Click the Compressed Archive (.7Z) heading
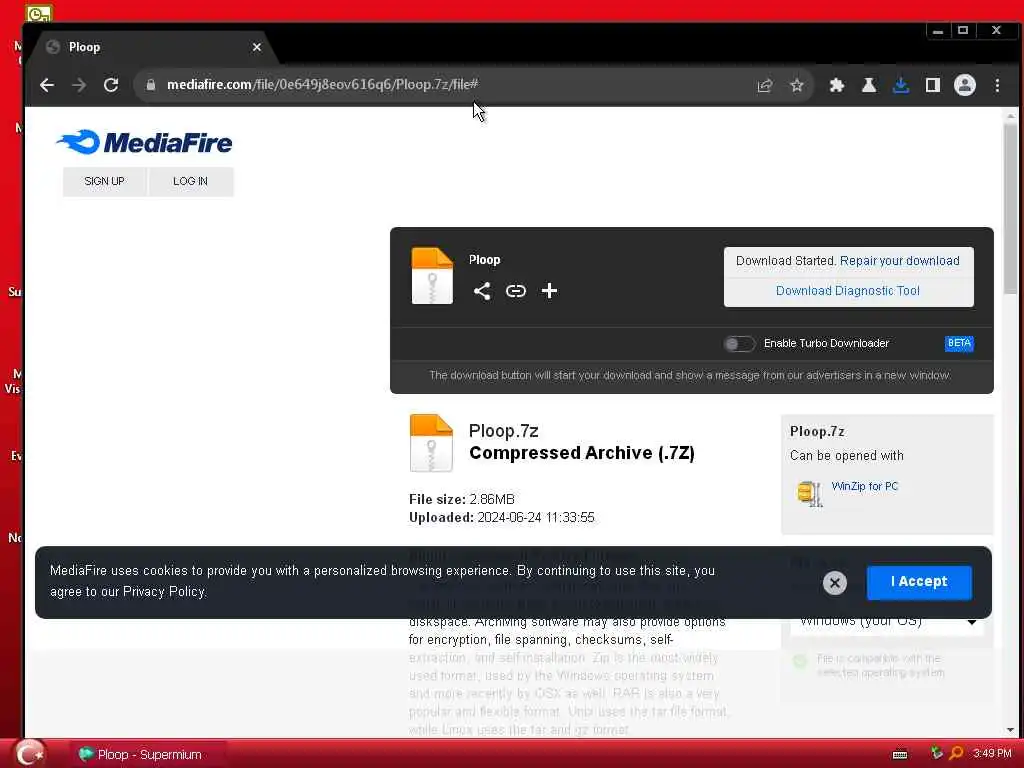 582,453
